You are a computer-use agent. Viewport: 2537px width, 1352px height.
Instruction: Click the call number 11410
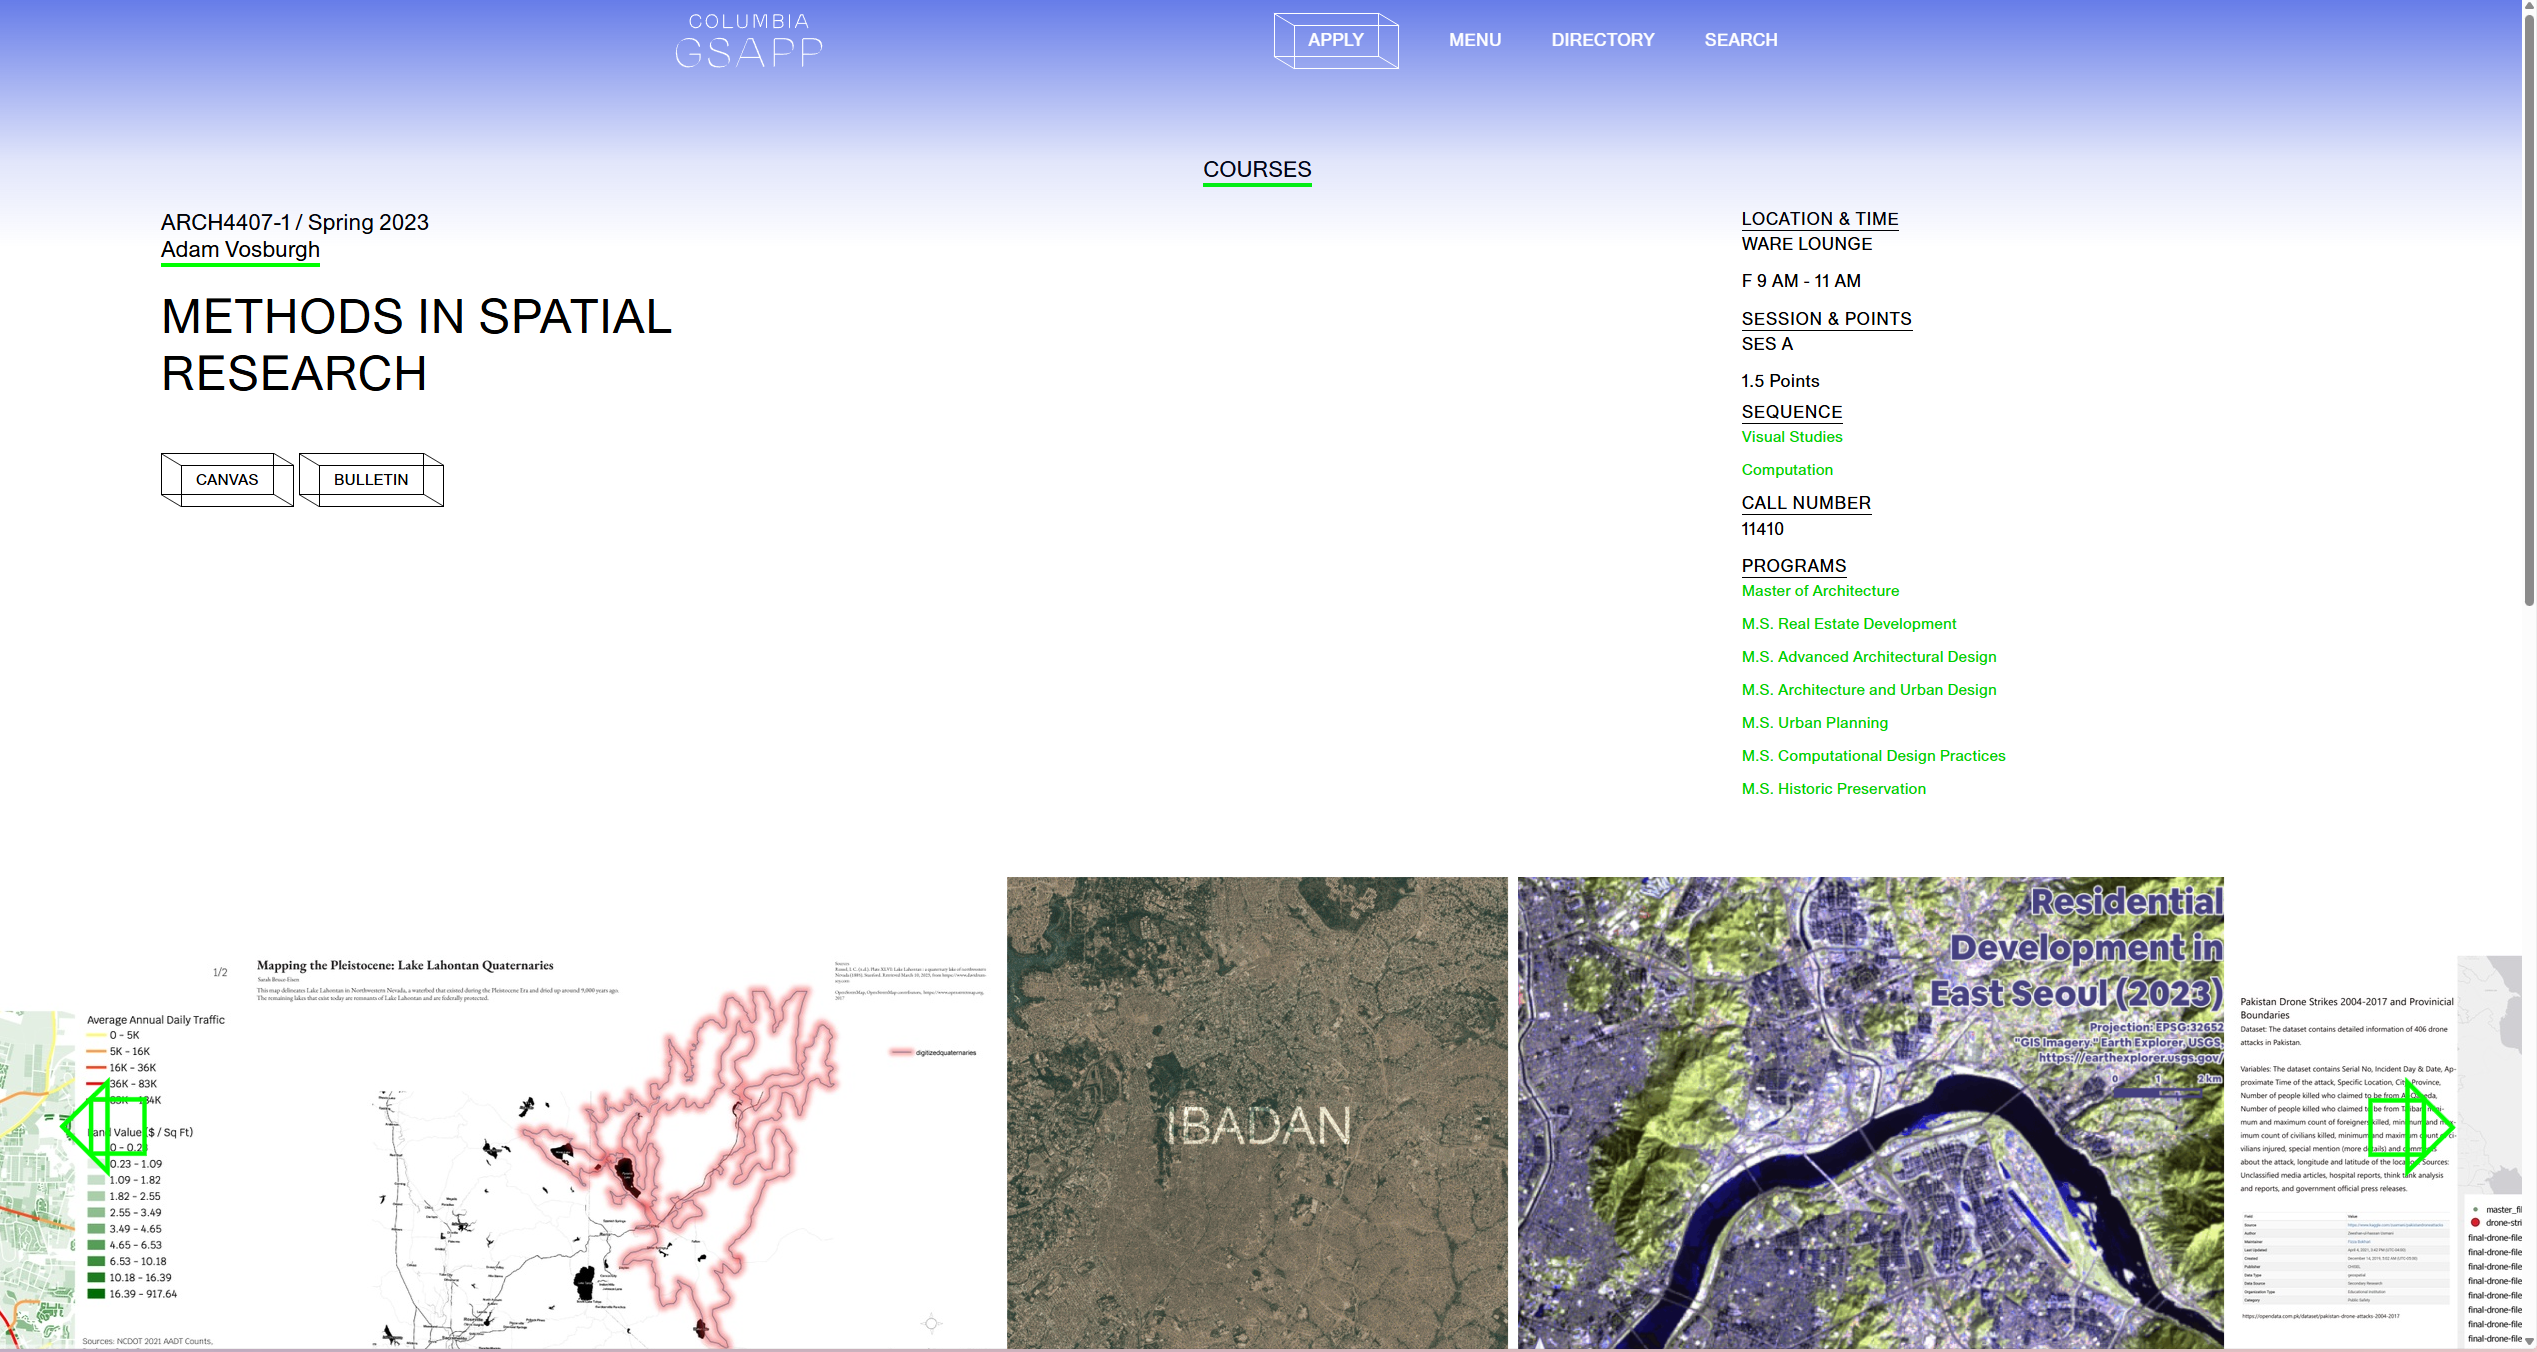pos(1762,529)
